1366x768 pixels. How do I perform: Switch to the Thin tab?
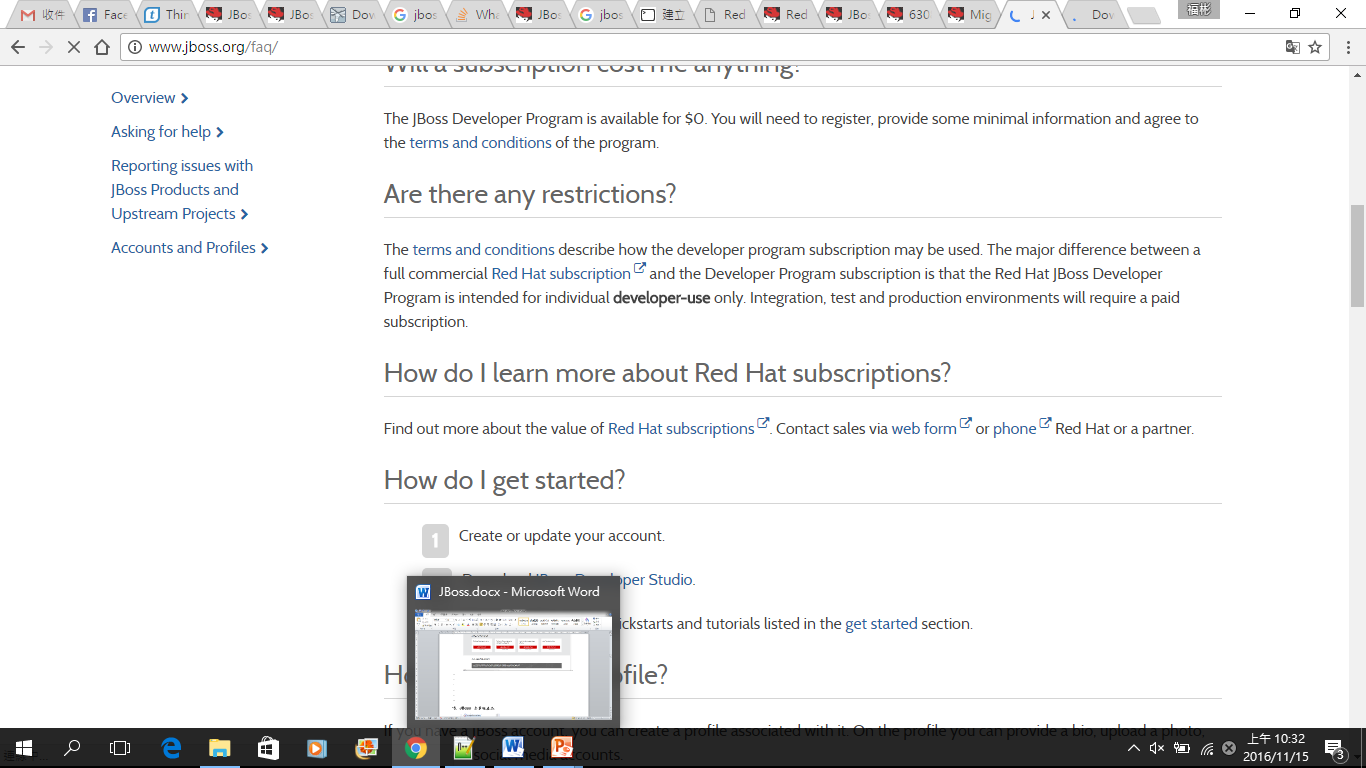pyautogui.click(x=166, y=15)
